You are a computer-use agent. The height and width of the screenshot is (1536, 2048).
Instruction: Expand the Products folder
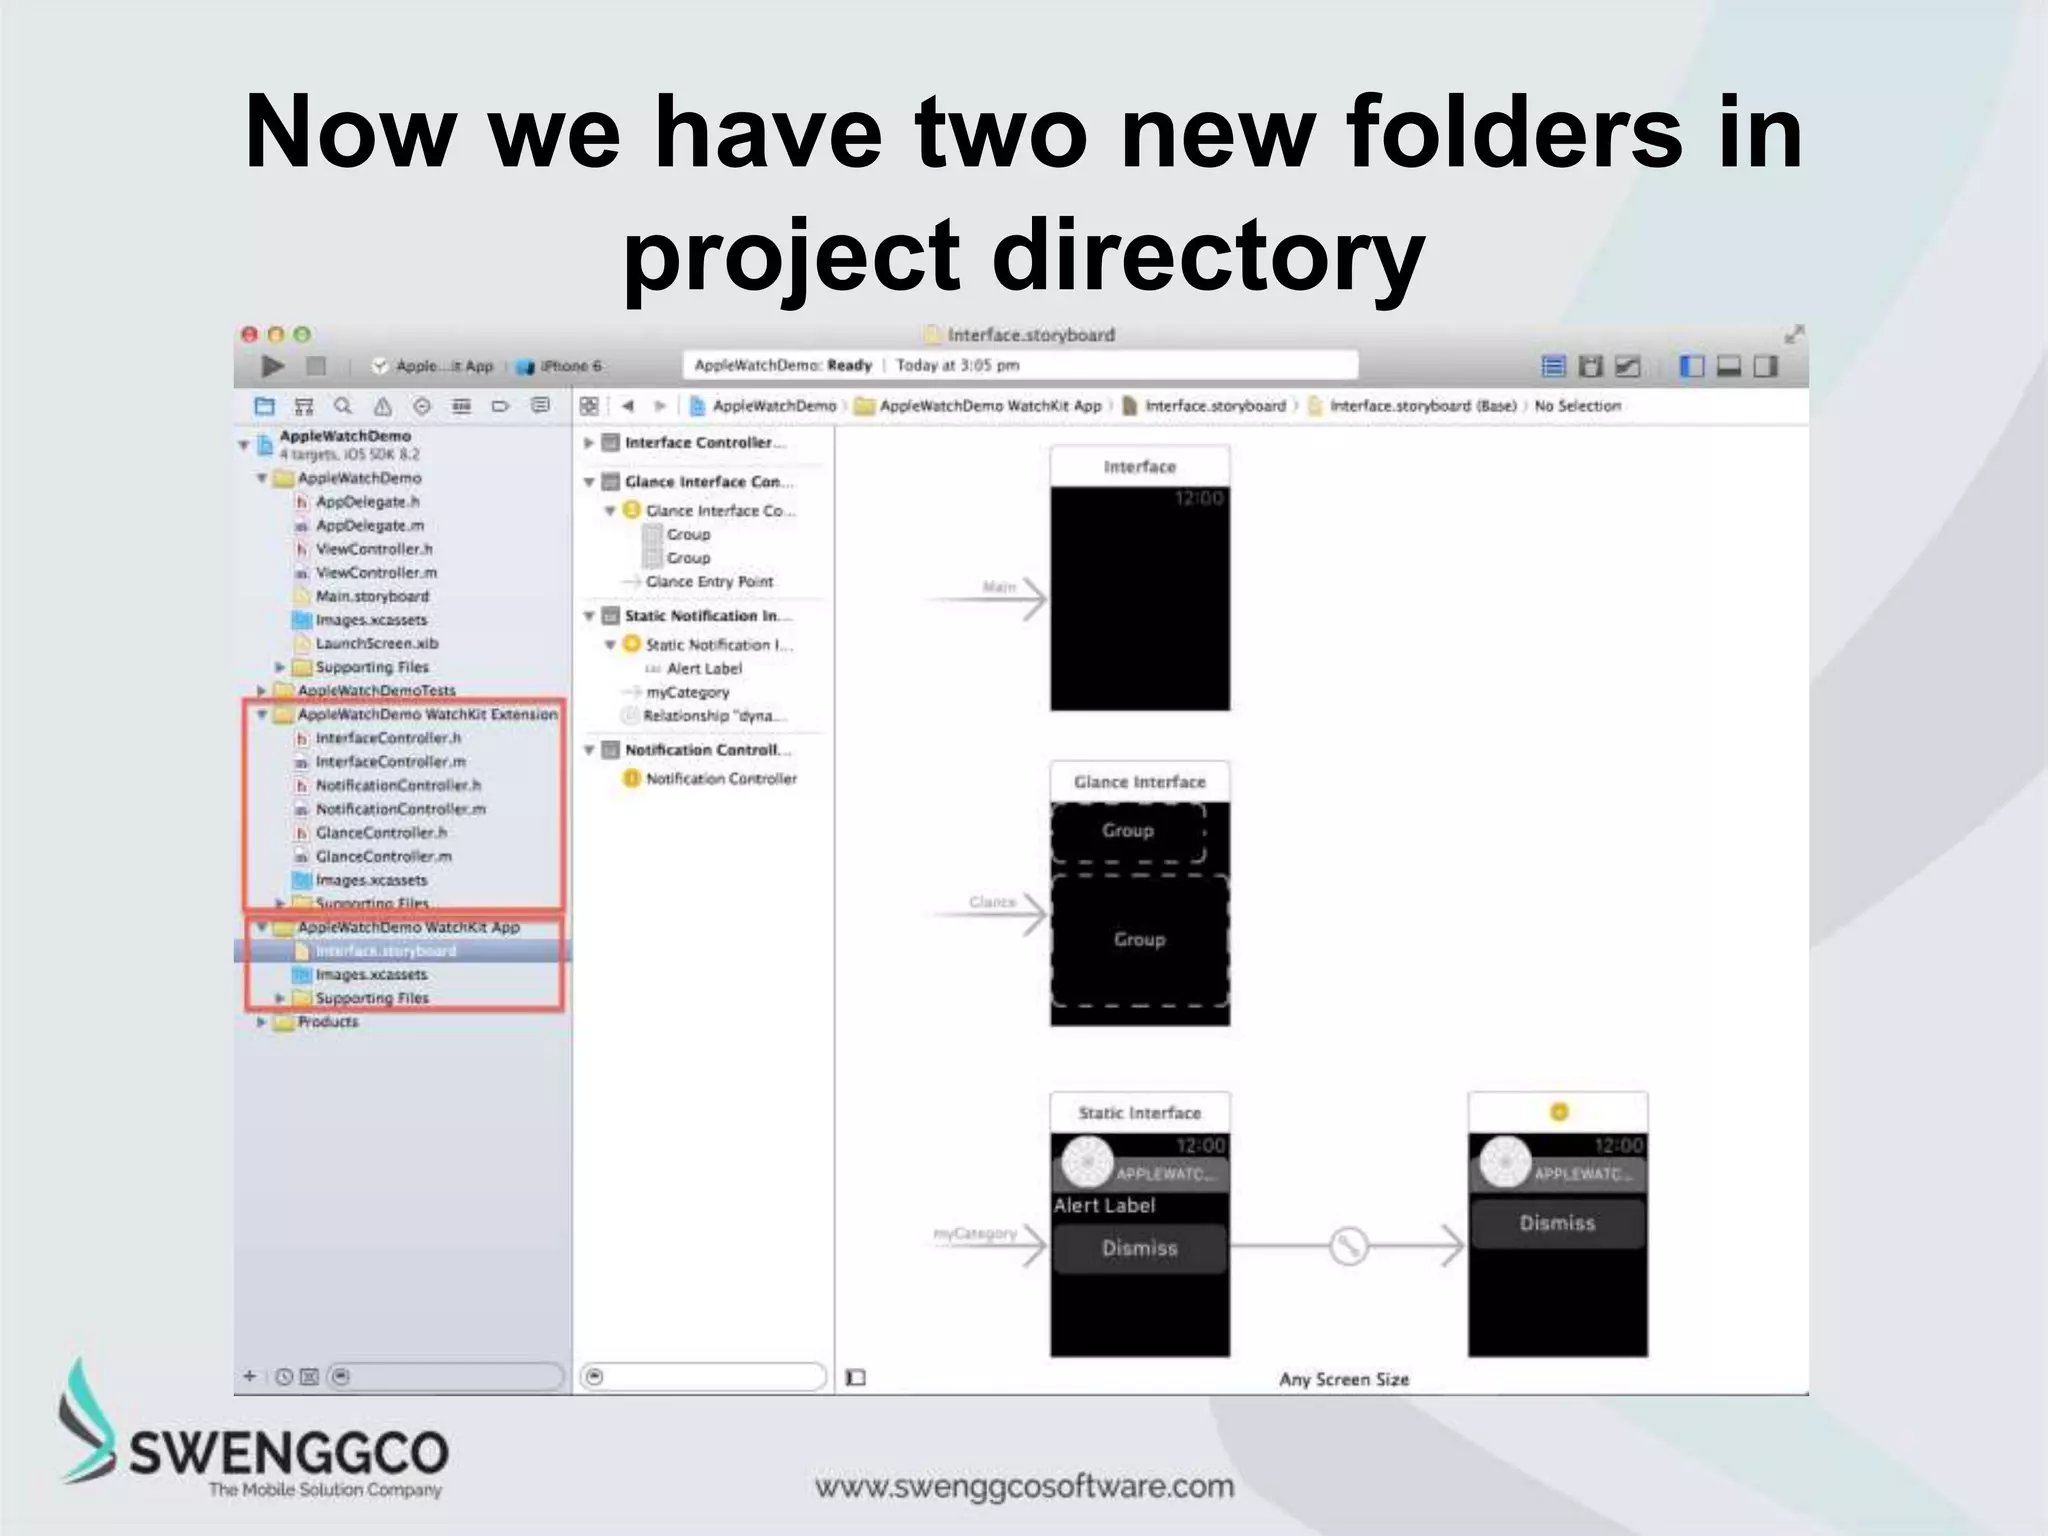click(262, 1022)
